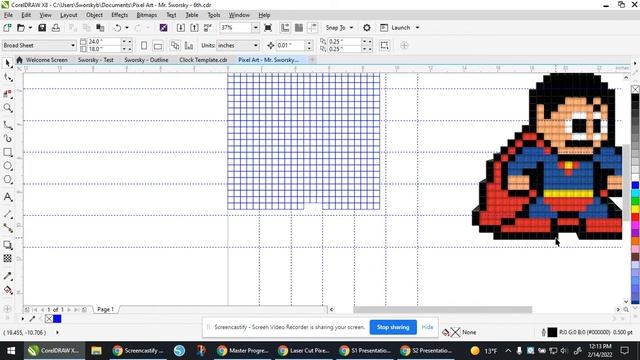Select the Crop tool
This screenshot has height=360, width=640.
(8, 93)
